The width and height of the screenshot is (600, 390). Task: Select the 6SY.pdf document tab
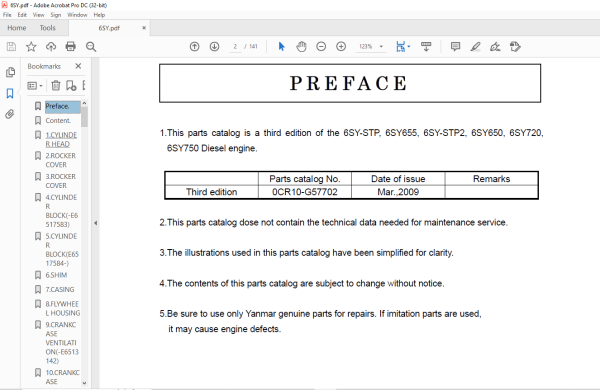(109, 28)
